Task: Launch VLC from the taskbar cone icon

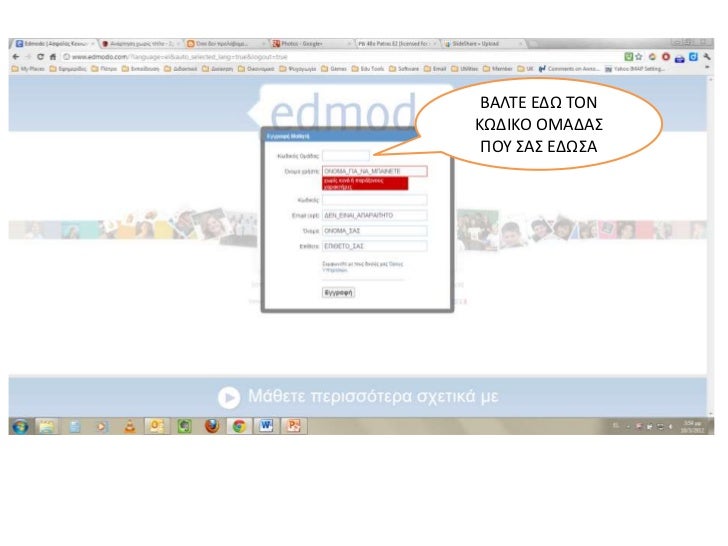Action: pos(130,426)
